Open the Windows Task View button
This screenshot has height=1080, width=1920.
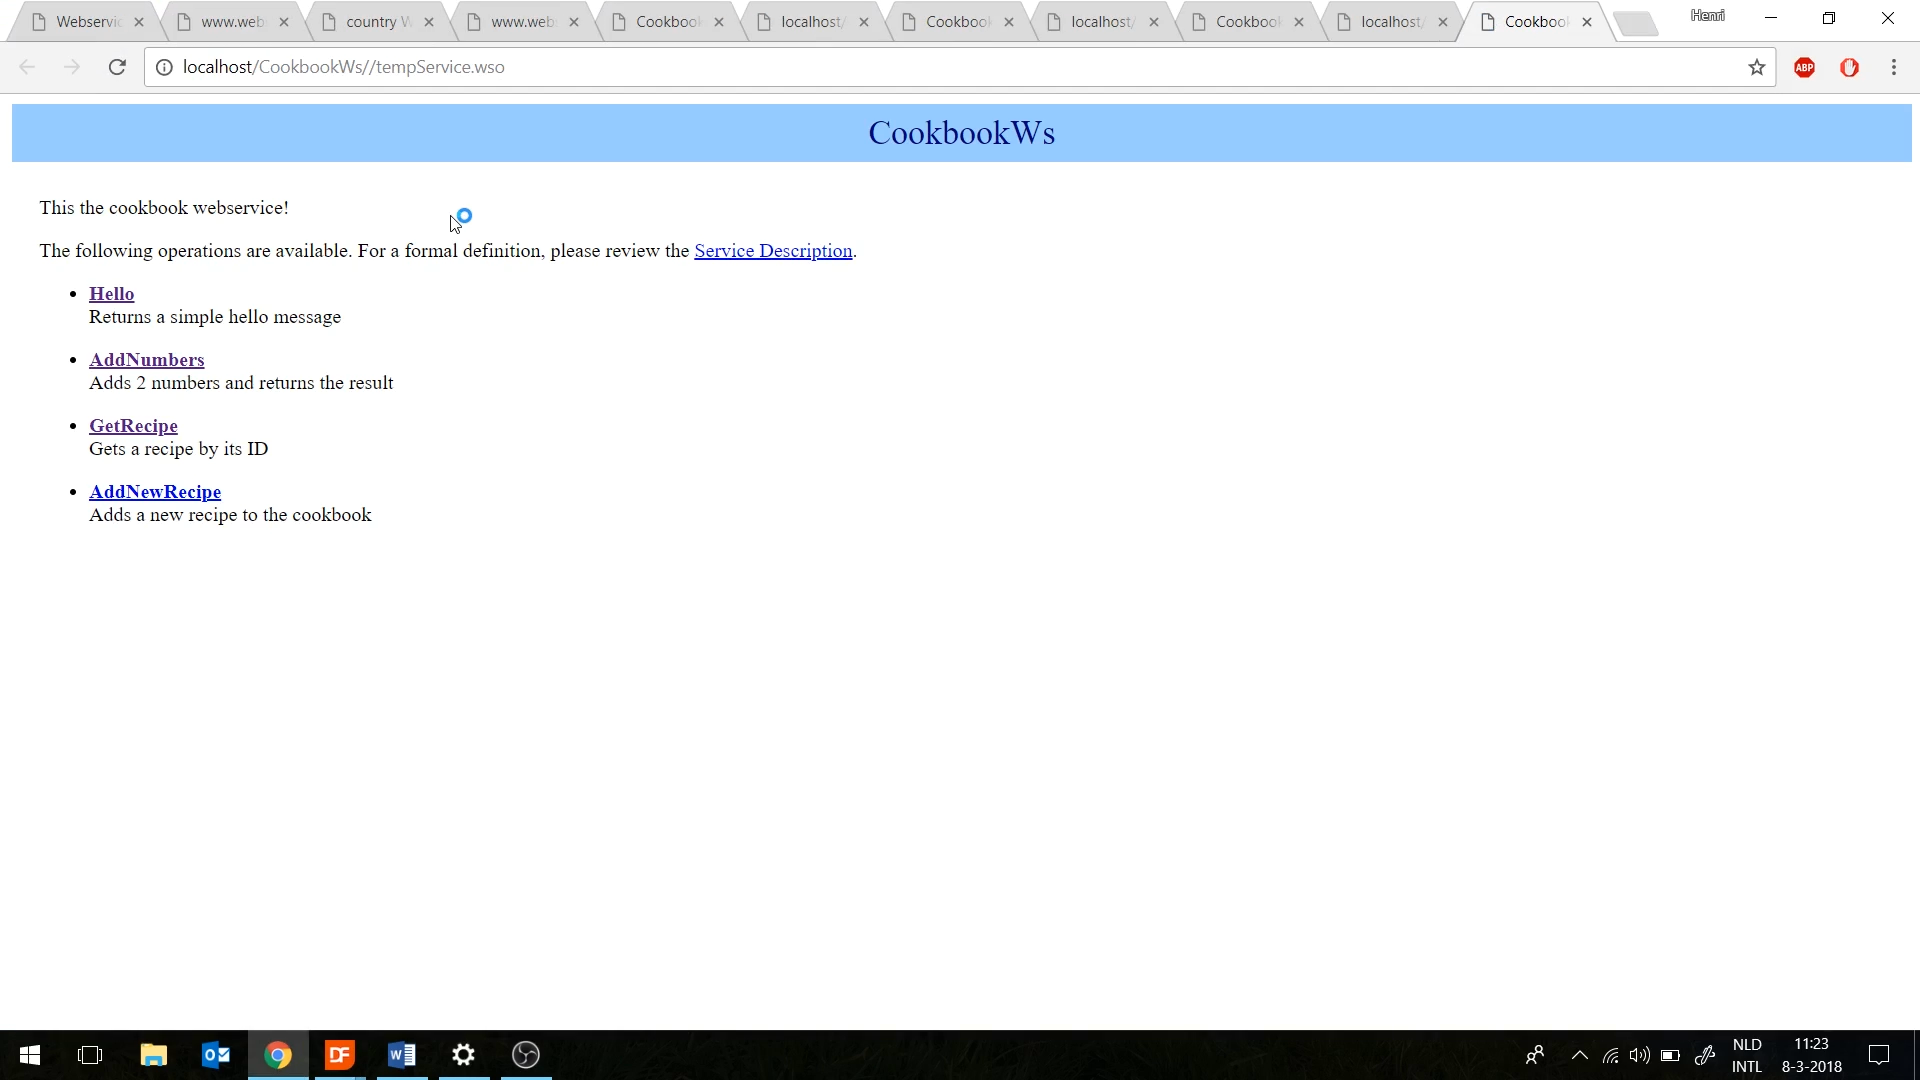pos(90,1055)
